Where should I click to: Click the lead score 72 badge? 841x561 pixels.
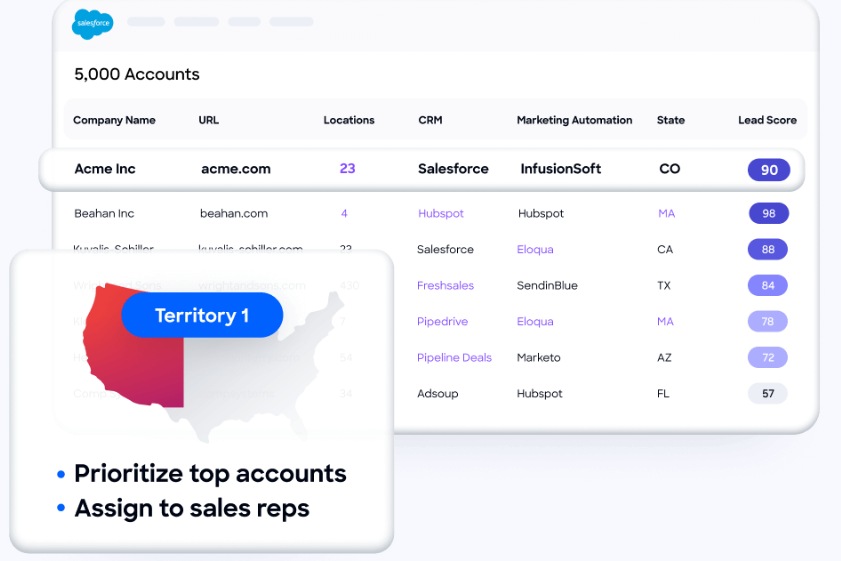coord(768,358)
